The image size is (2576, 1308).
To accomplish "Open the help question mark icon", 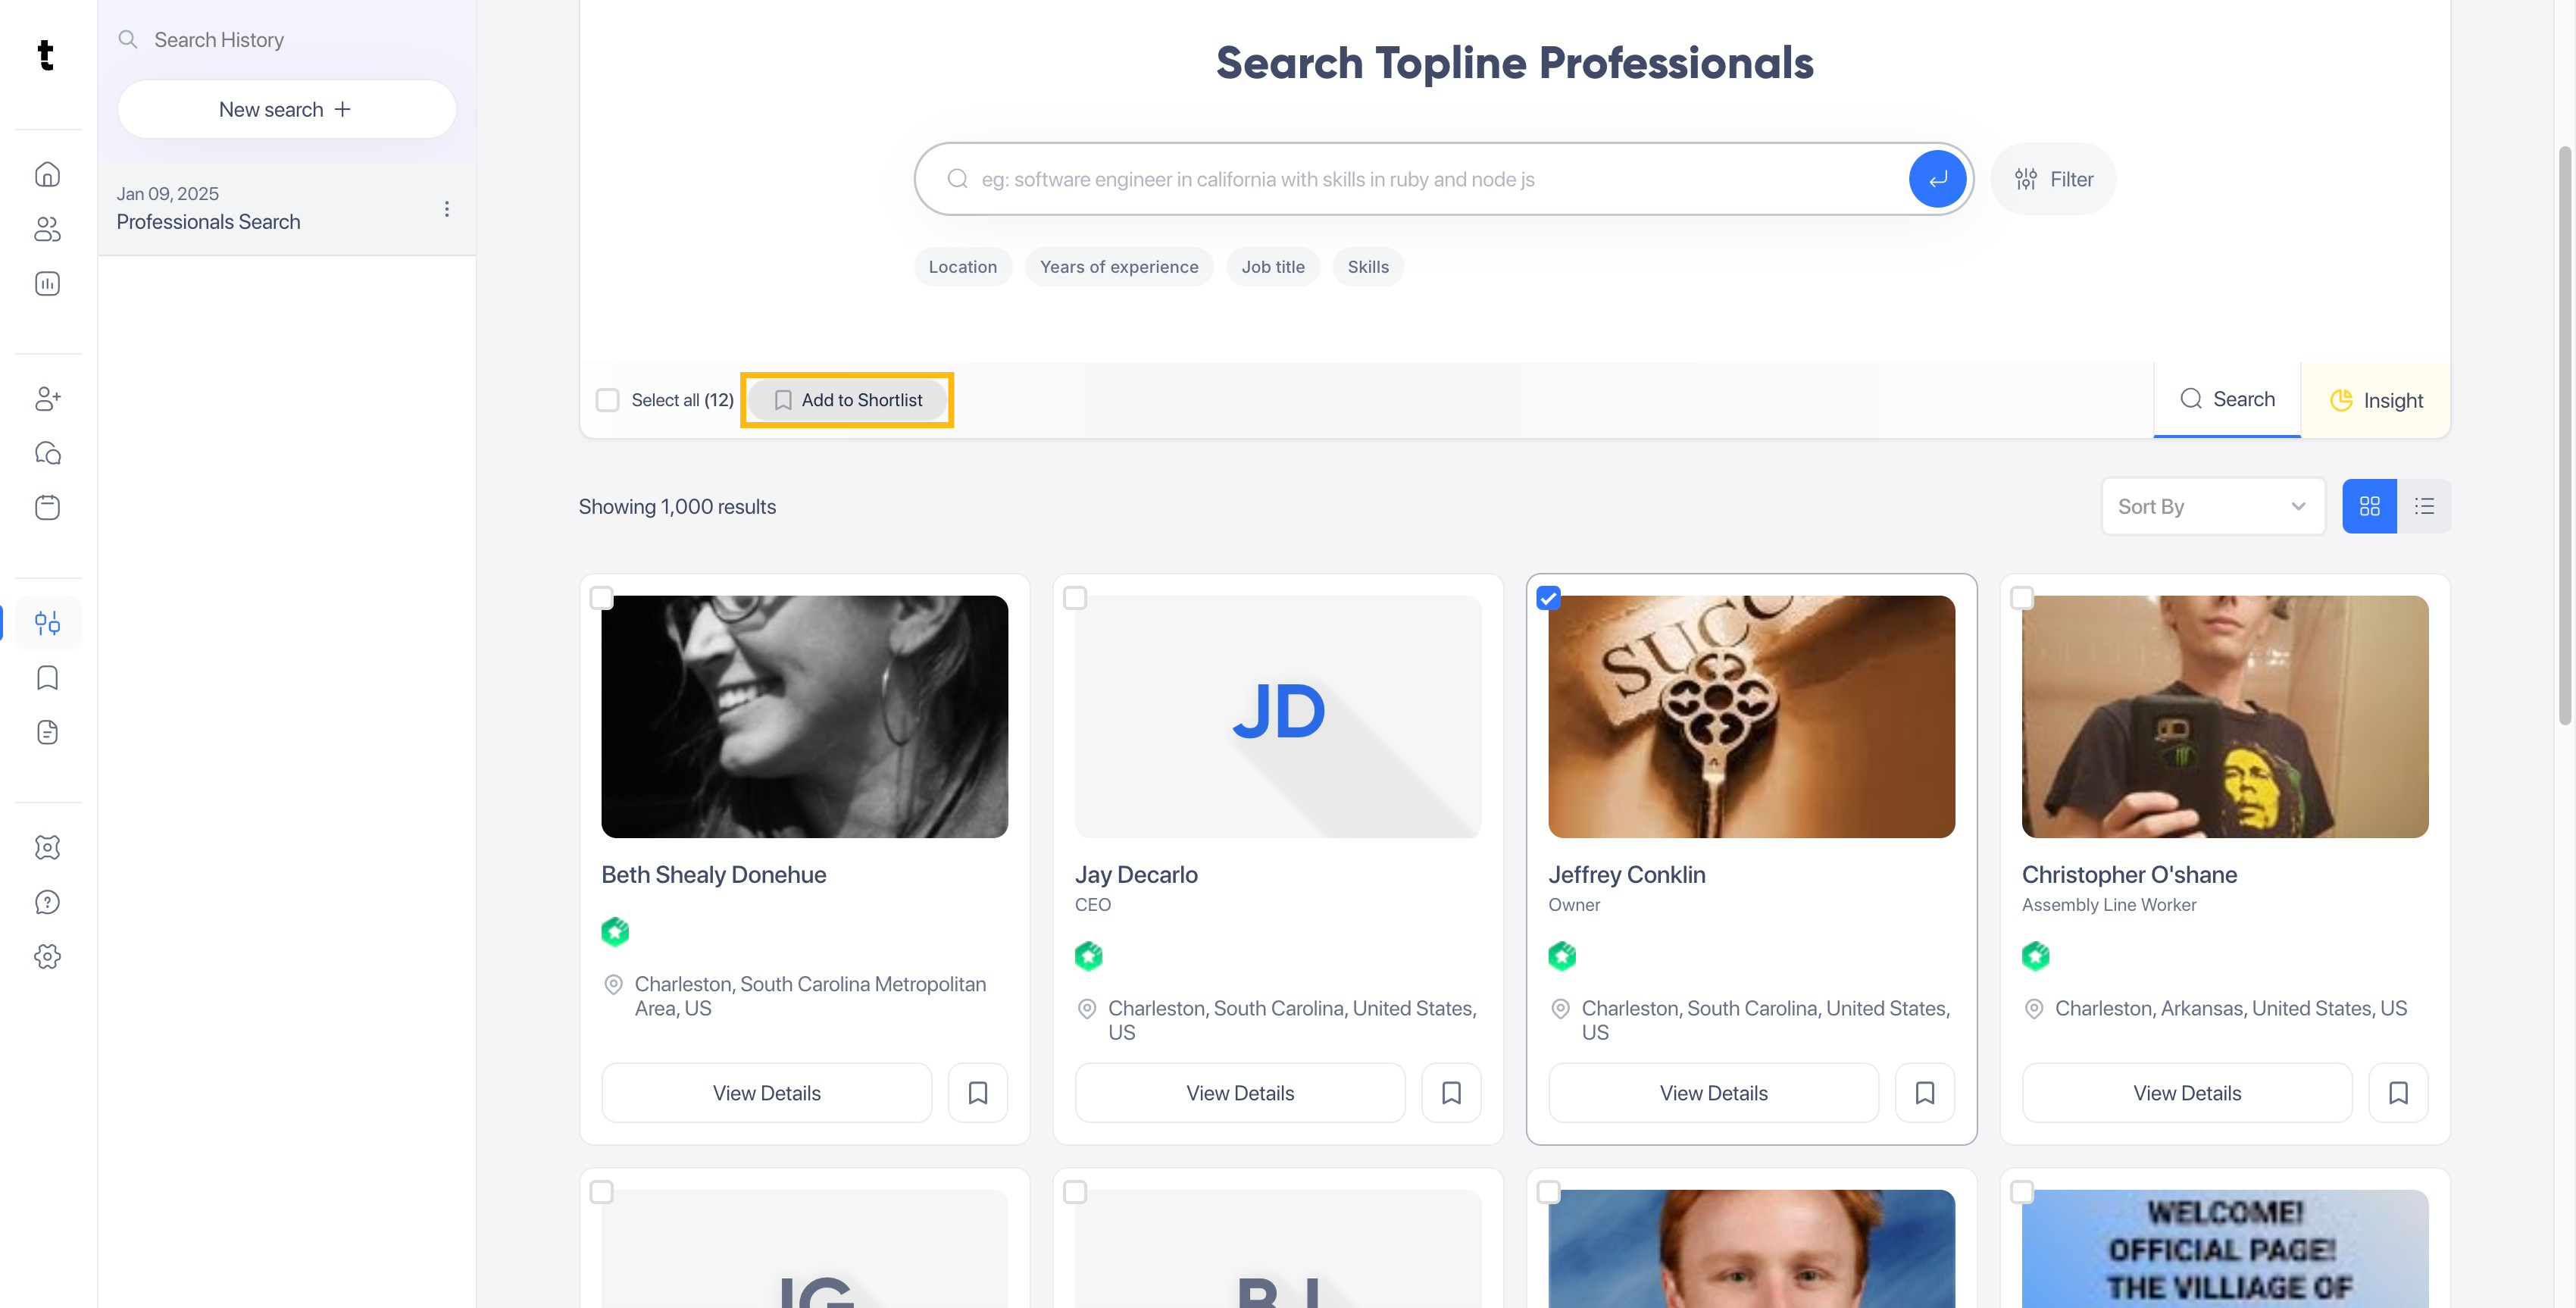I will pos(47,902).
